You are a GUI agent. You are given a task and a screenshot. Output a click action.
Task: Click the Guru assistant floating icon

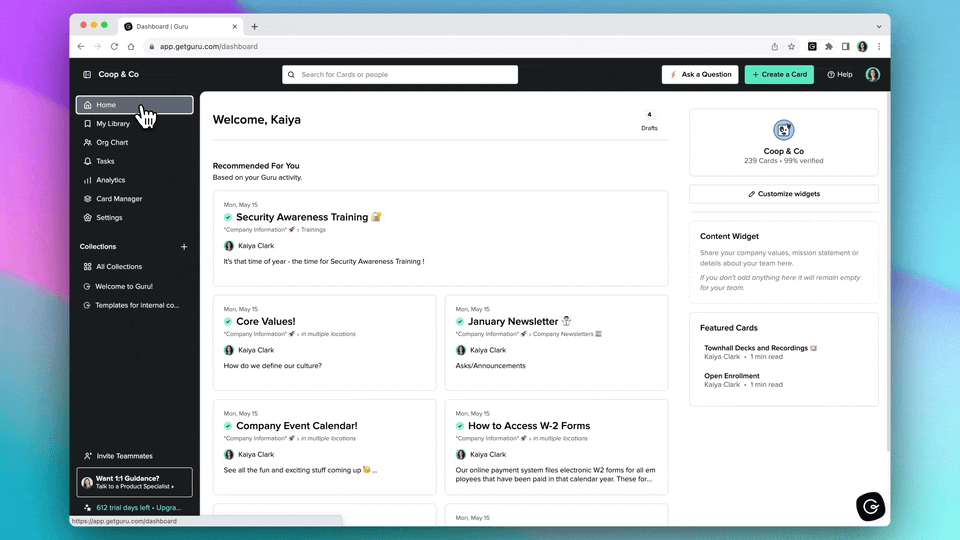[871, 506]
